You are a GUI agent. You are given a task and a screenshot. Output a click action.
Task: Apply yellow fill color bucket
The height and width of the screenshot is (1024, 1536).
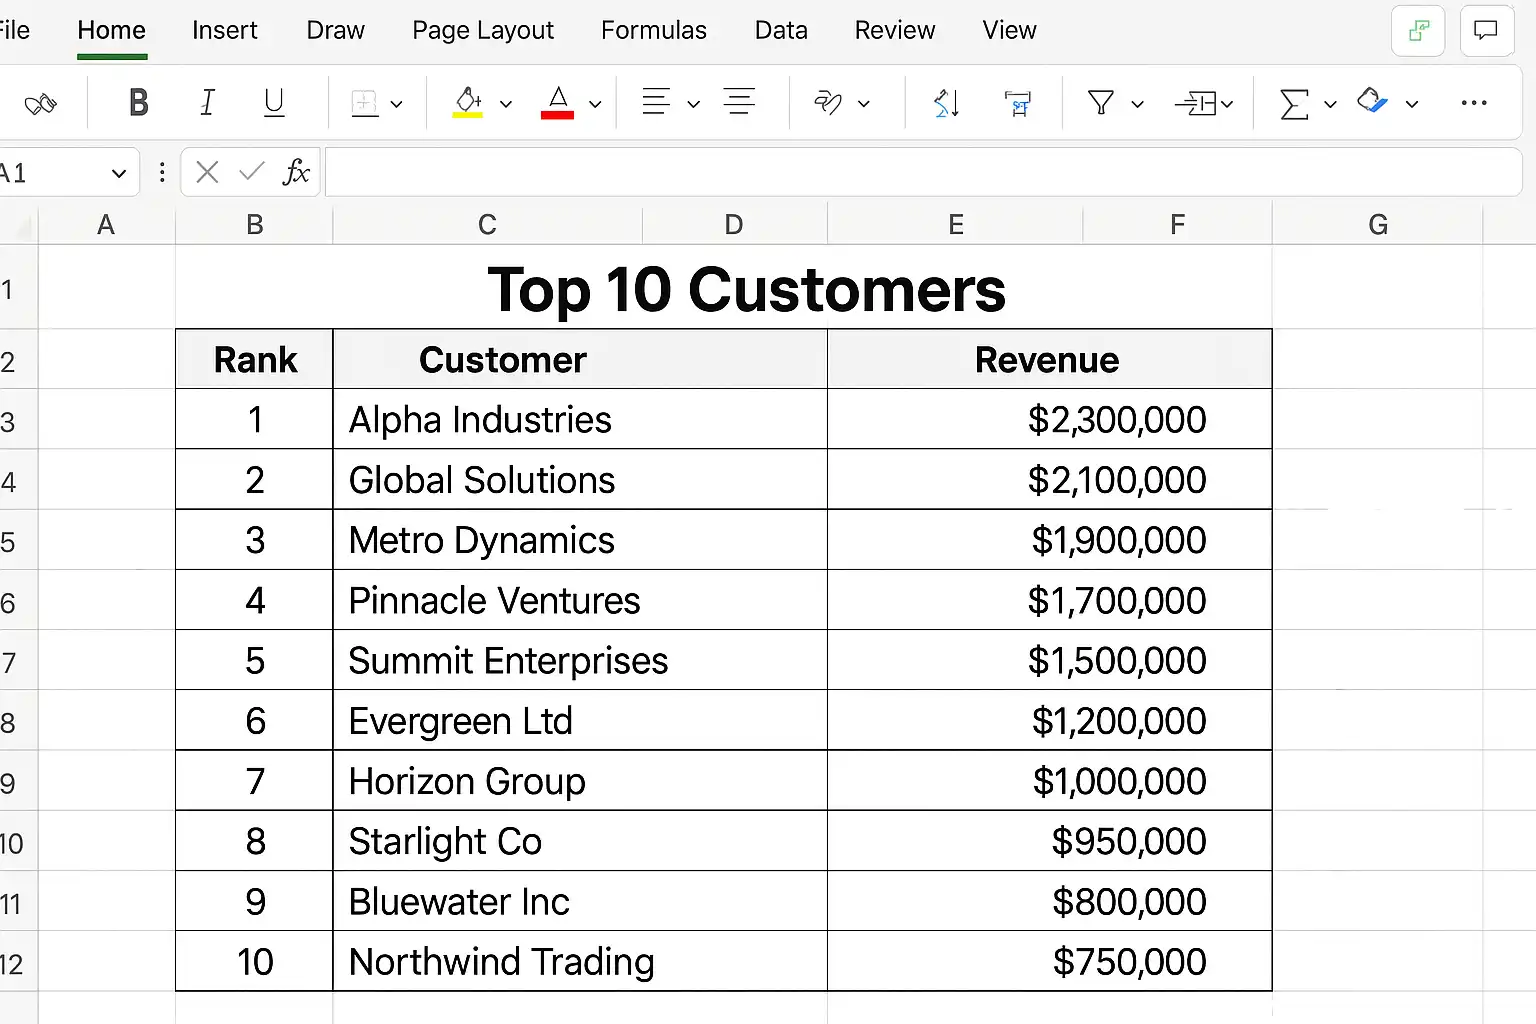coord(468,102)
